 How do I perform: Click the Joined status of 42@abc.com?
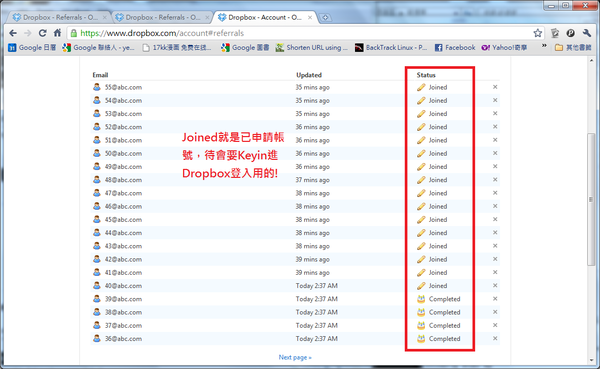click(x=438, y=259)
